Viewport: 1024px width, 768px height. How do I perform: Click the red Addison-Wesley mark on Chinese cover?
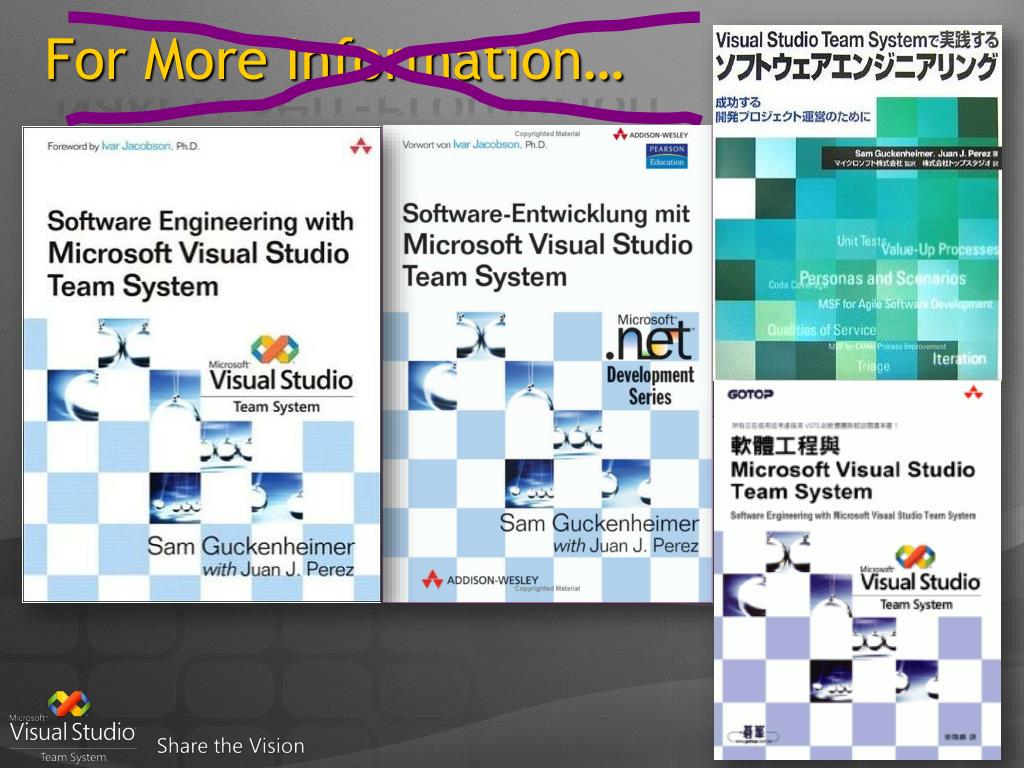pos(973,392)
